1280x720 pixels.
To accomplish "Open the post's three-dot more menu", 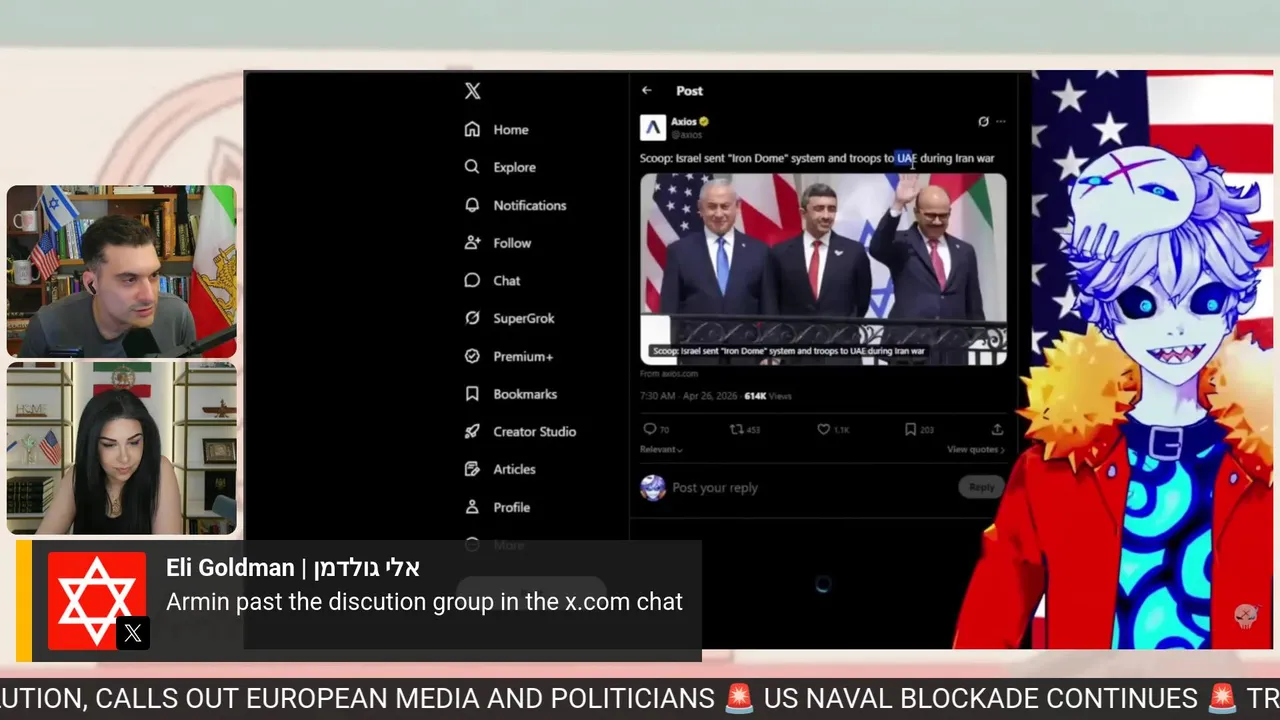I will click(1001, 122).
